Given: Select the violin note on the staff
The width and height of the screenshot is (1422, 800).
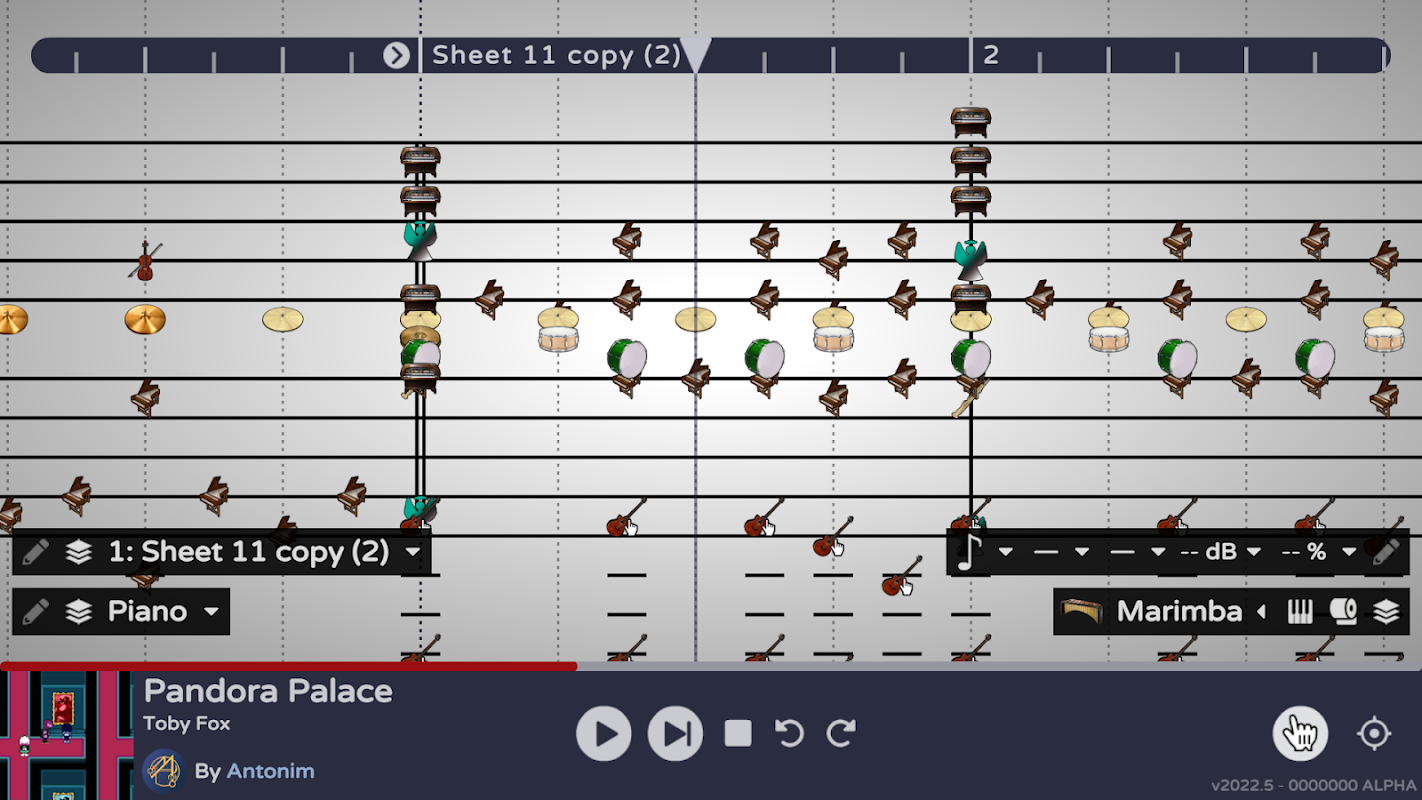Looking at the screenshot, I should tap(145, 260).
